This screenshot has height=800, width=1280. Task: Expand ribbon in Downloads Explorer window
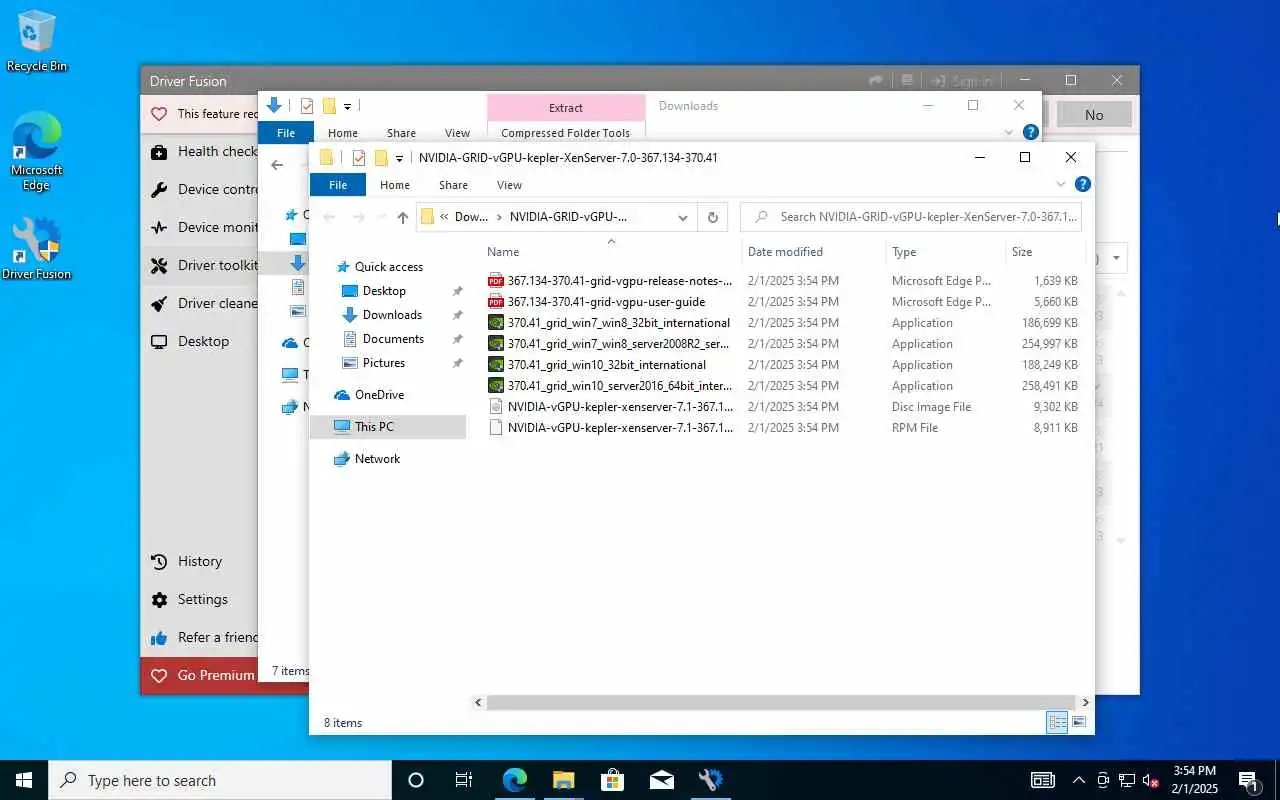(1008, 132)
